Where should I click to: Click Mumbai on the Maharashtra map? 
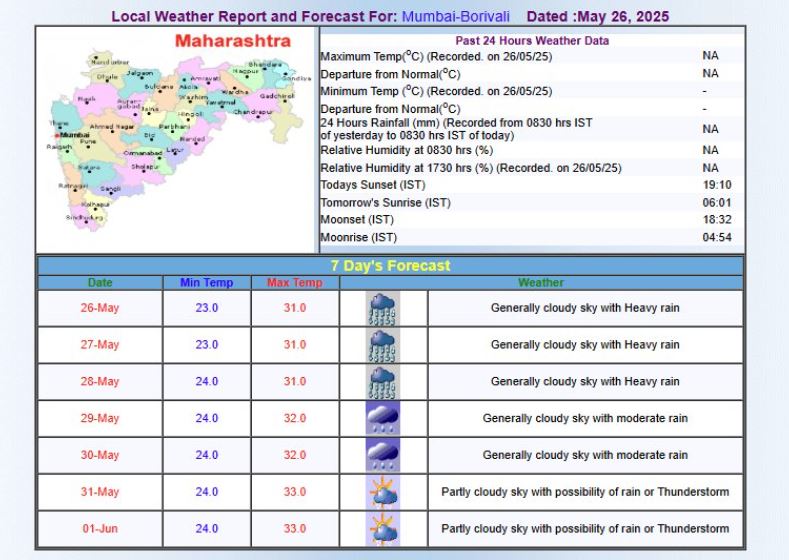point(73,135)
